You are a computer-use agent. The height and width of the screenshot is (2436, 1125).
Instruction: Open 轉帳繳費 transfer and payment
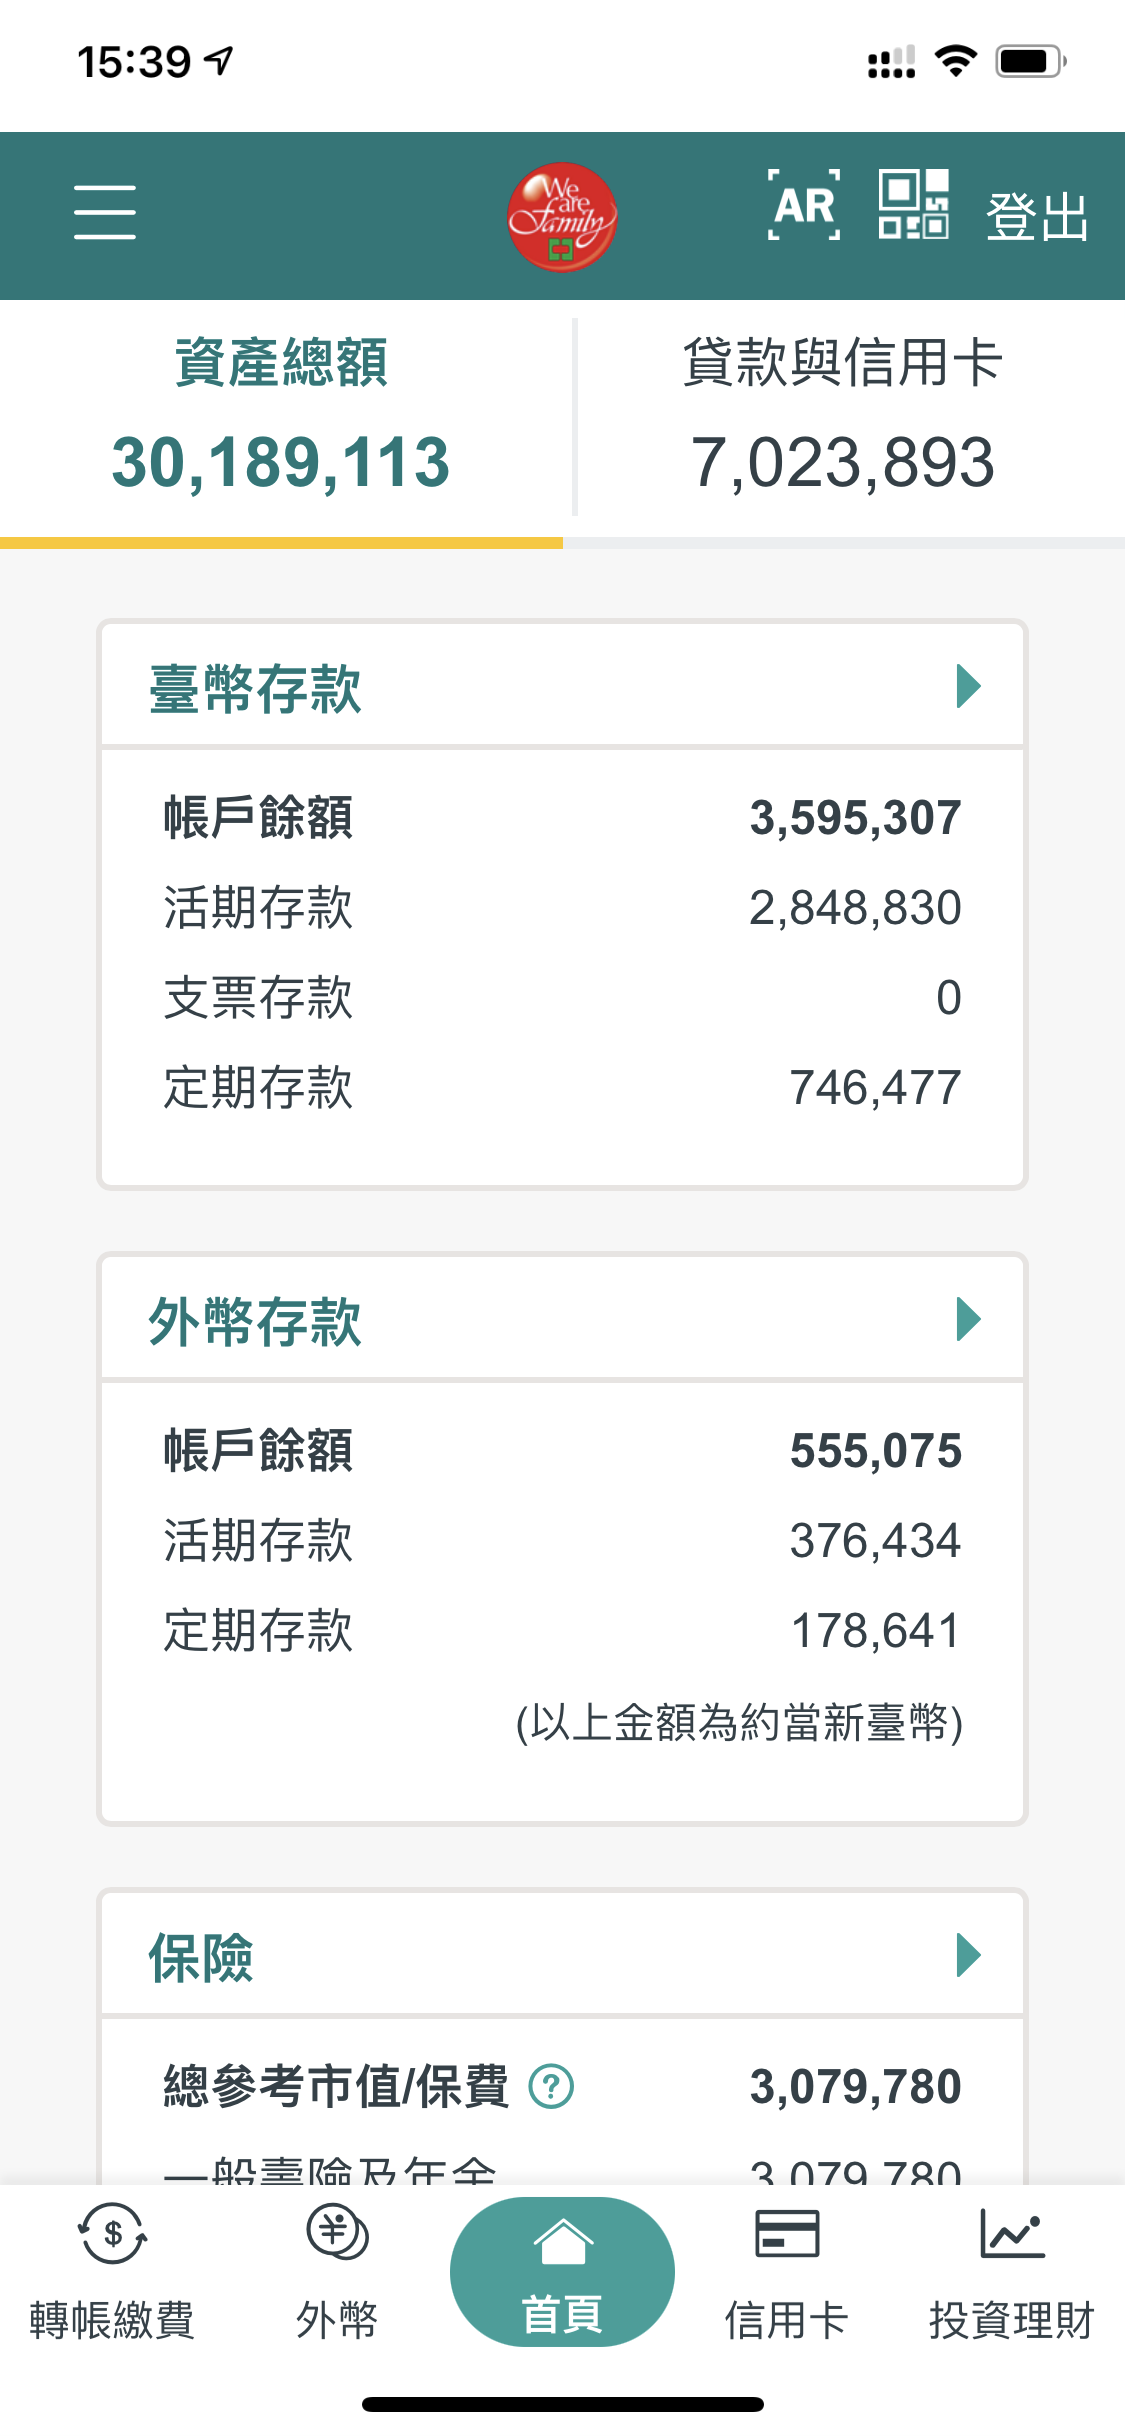pos(112,2272)
